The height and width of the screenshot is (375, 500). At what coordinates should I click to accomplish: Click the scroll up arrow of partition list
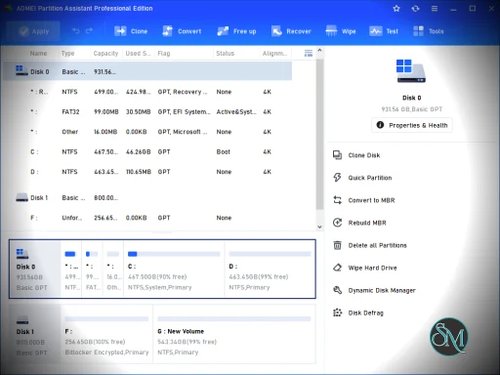click(x=319, y=50)
